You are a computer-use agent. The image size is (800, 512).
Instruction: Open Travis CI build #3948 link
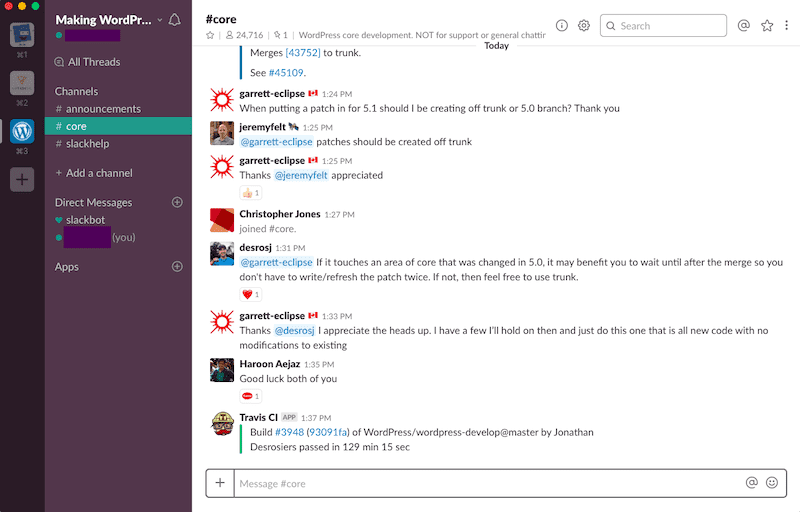click(x=289, y=432)
